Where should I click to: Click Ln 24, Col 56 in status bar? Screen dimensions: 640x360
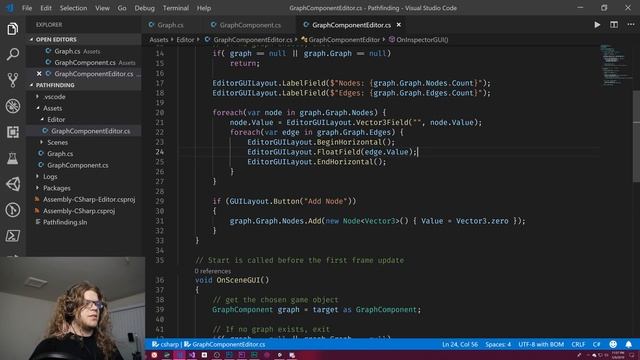tap(460, 344)
